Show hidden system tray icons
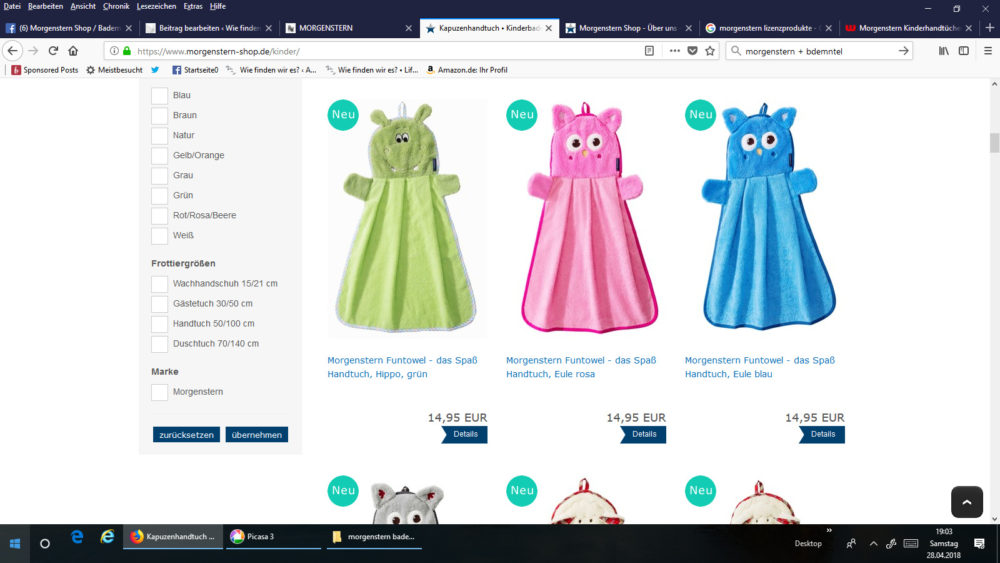The width and height of the screenshot is (1000, 563). click(873, 544)
